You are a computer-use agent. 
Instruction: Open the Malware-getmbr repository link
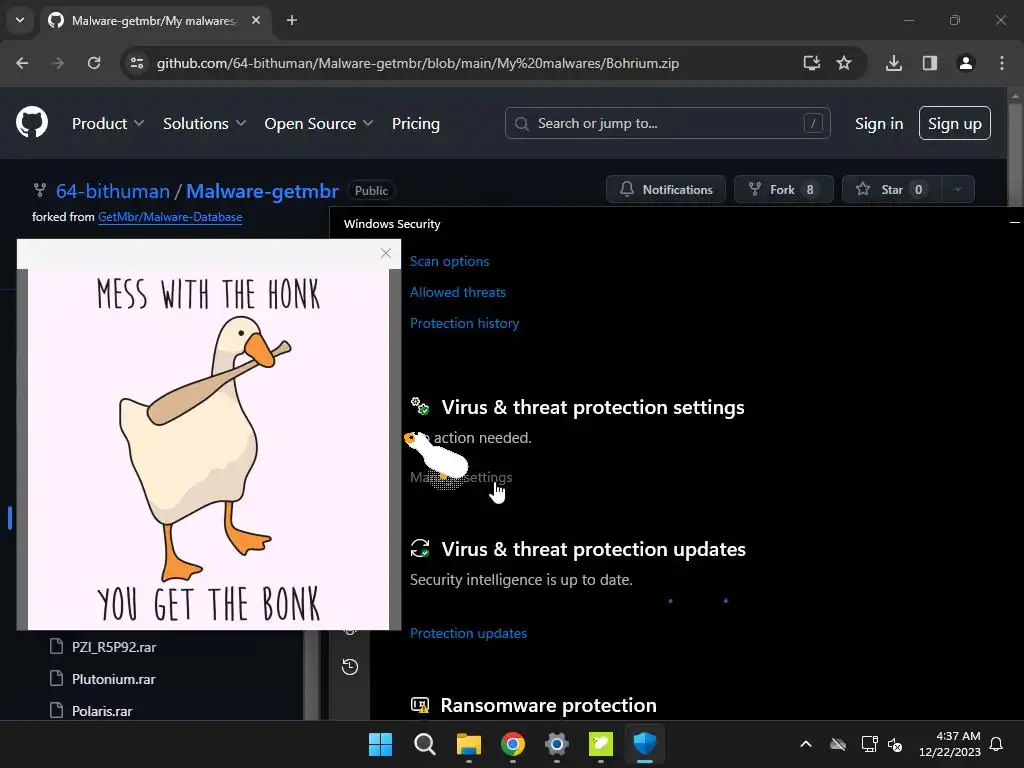coord(262,191)
